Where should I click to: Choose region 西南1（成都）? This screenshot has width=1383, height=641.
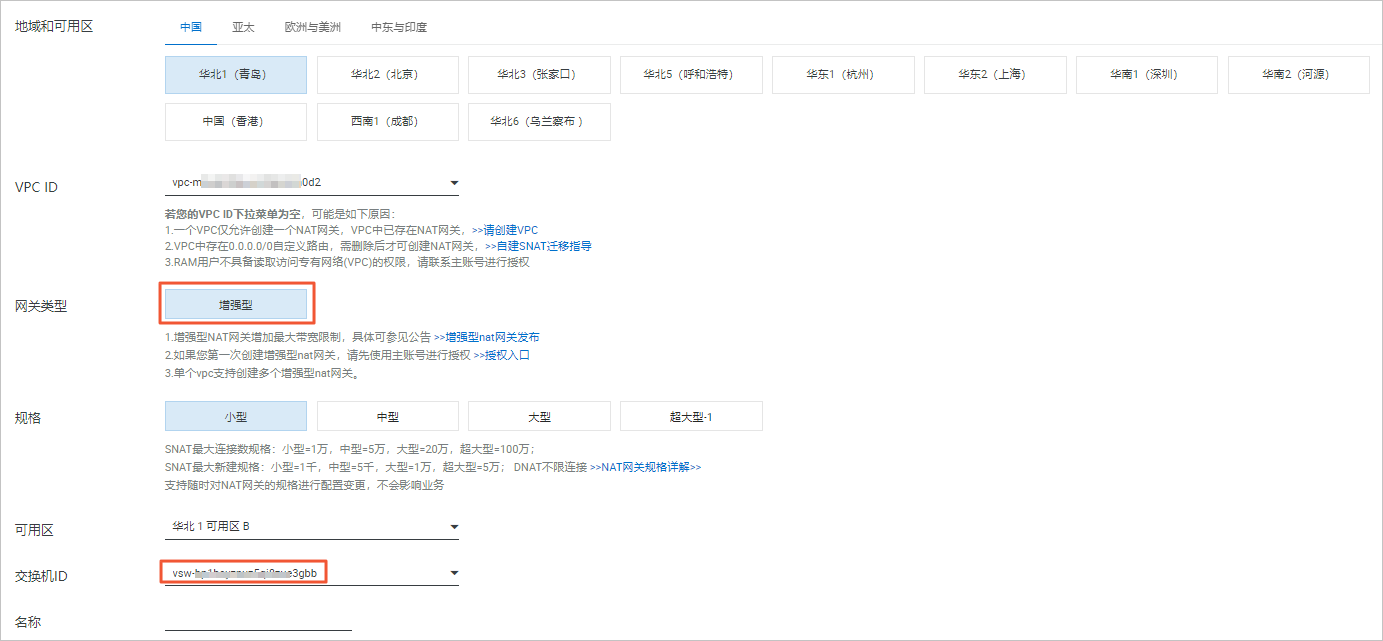(388, 122)
